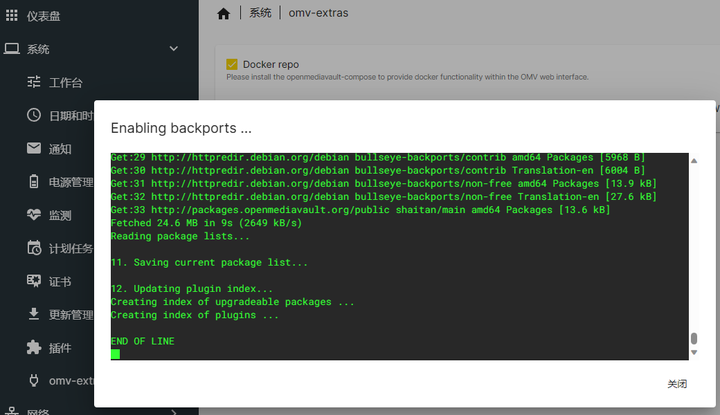Click the heartbeat icon for 监测
This screenshot has height=415, width=720.
(x=34, y=214)
